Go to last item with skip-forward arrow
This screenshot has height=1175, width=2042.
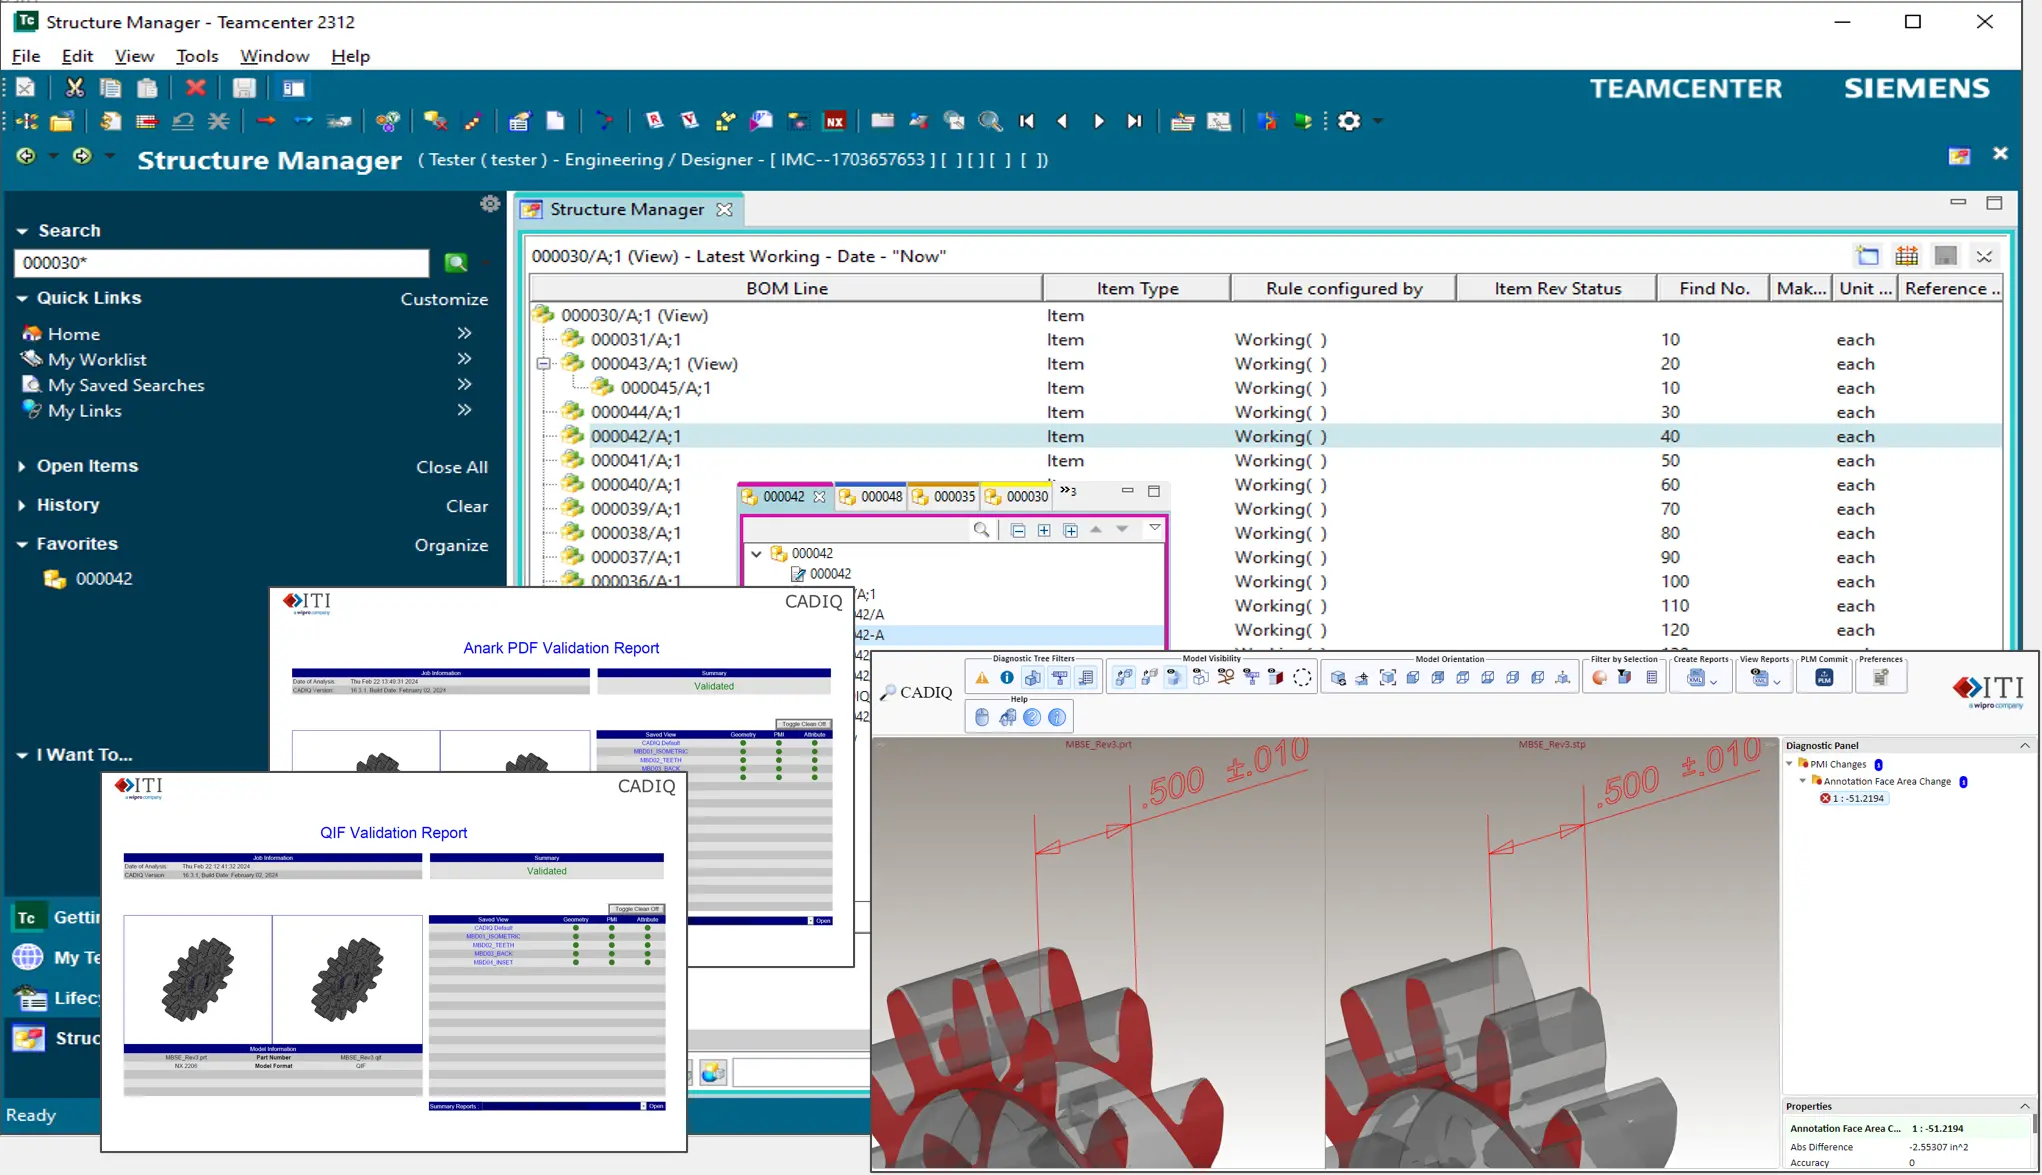1134,121
